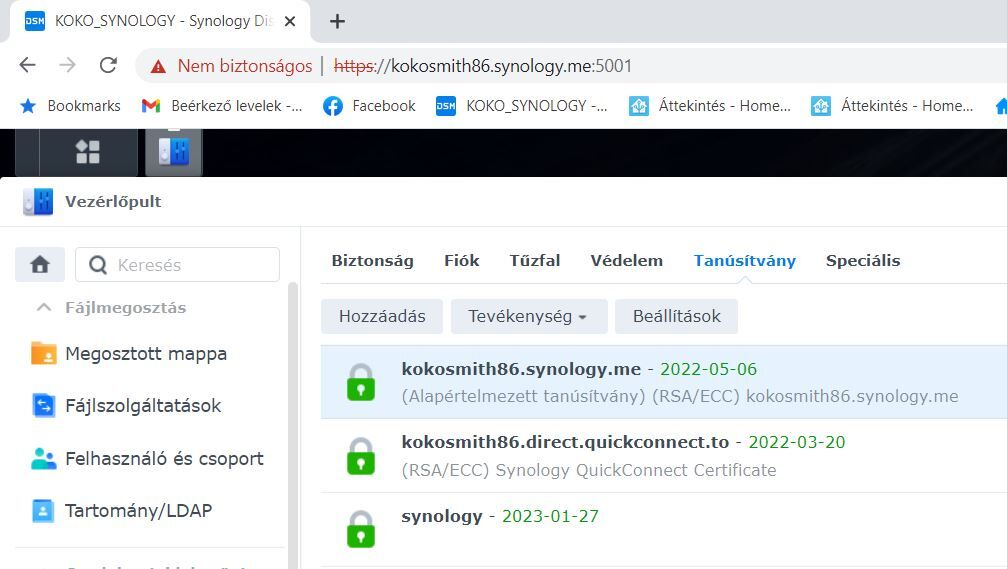Click the Felhasználó és csoport icon

pyautogui.click(x=44, y=459)
